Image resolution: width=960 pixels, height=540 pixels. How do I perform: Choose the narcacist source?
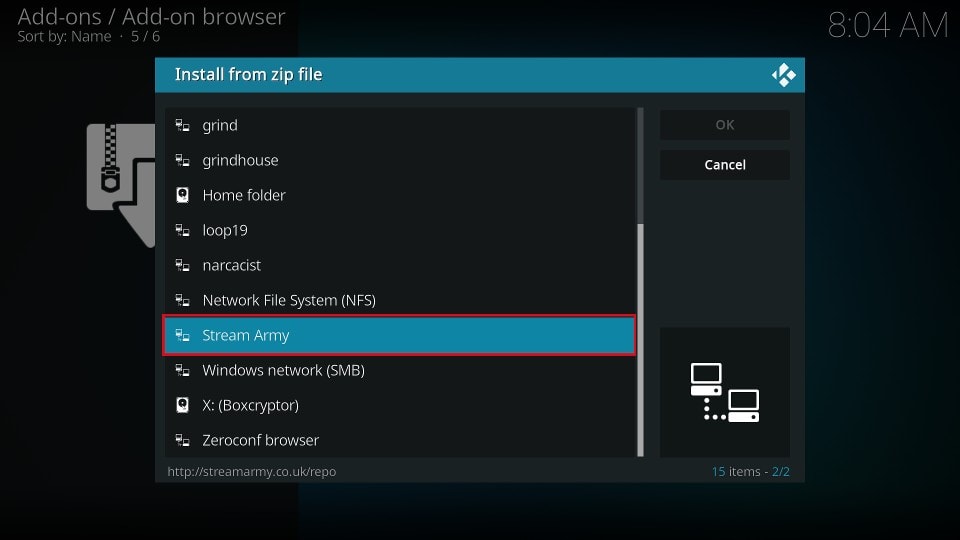[x=400, y=265]
